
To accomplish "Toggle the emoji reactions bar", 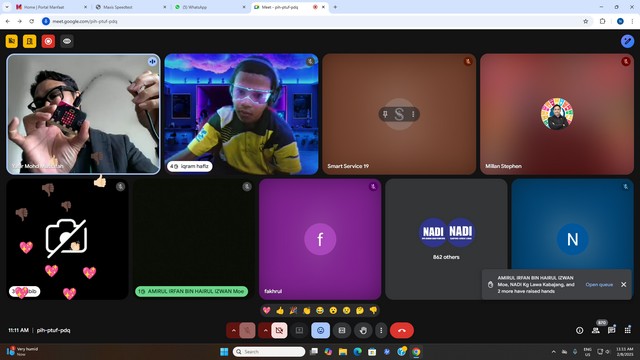I will [x=320, y=330].
